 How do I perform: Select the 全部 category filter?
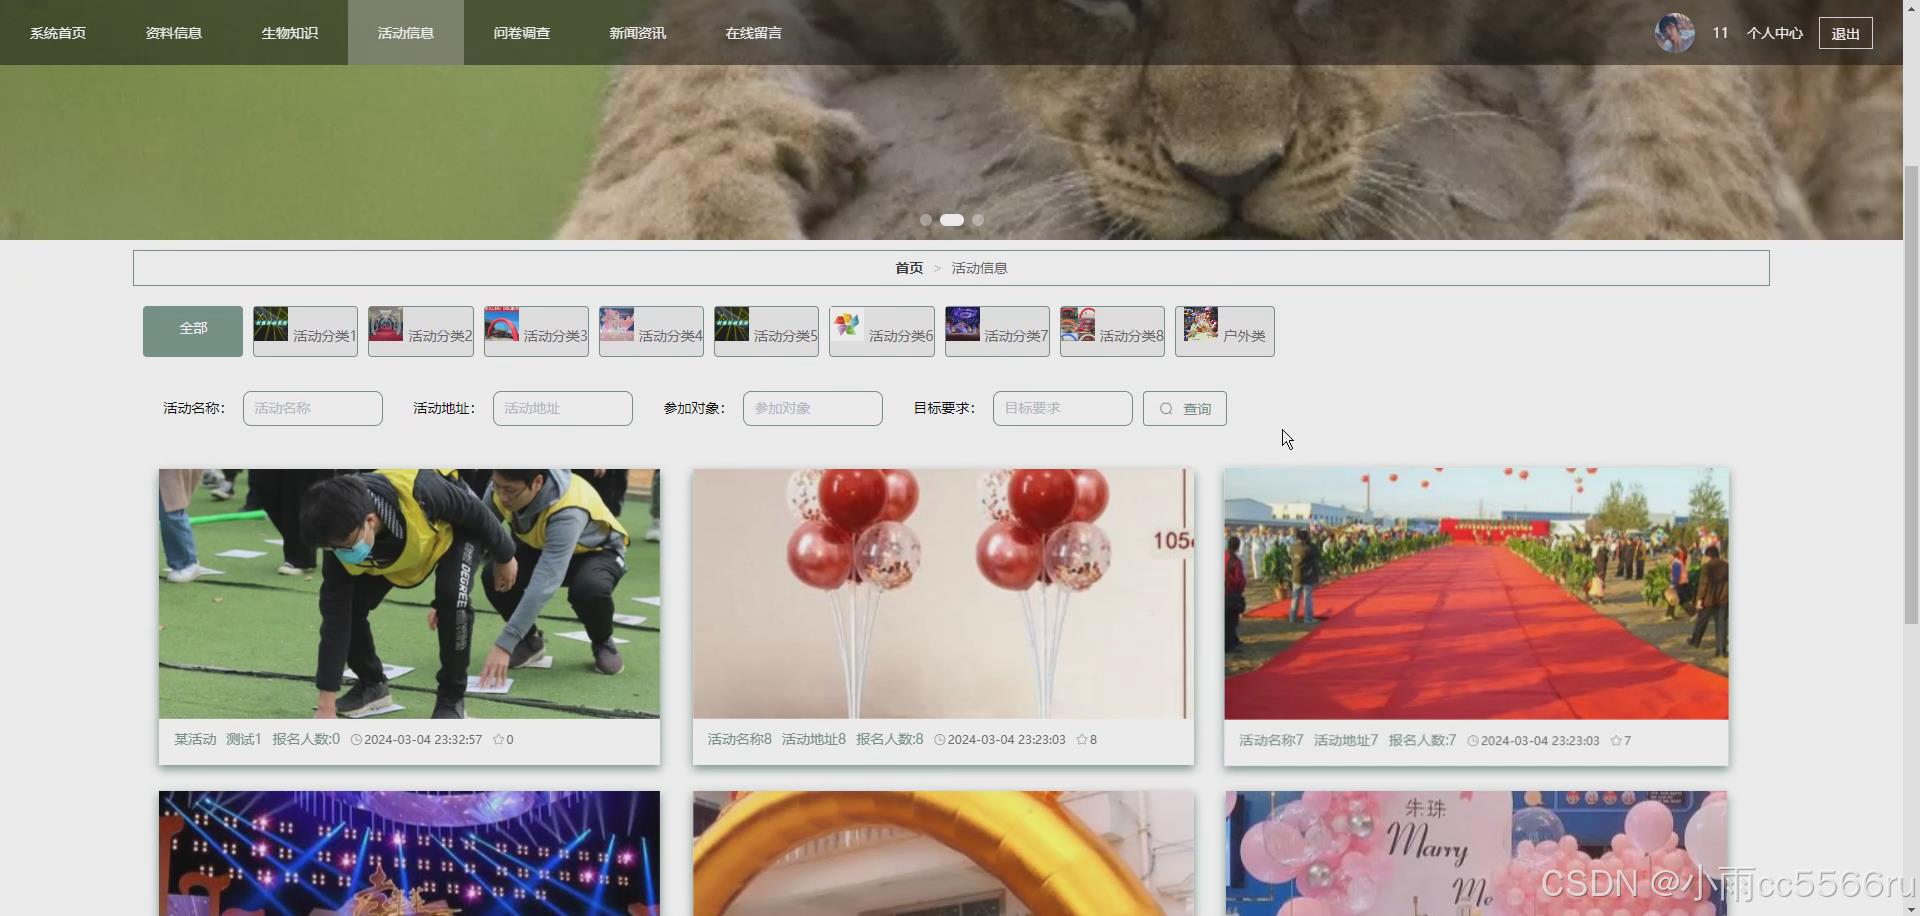tap(193, 331)
